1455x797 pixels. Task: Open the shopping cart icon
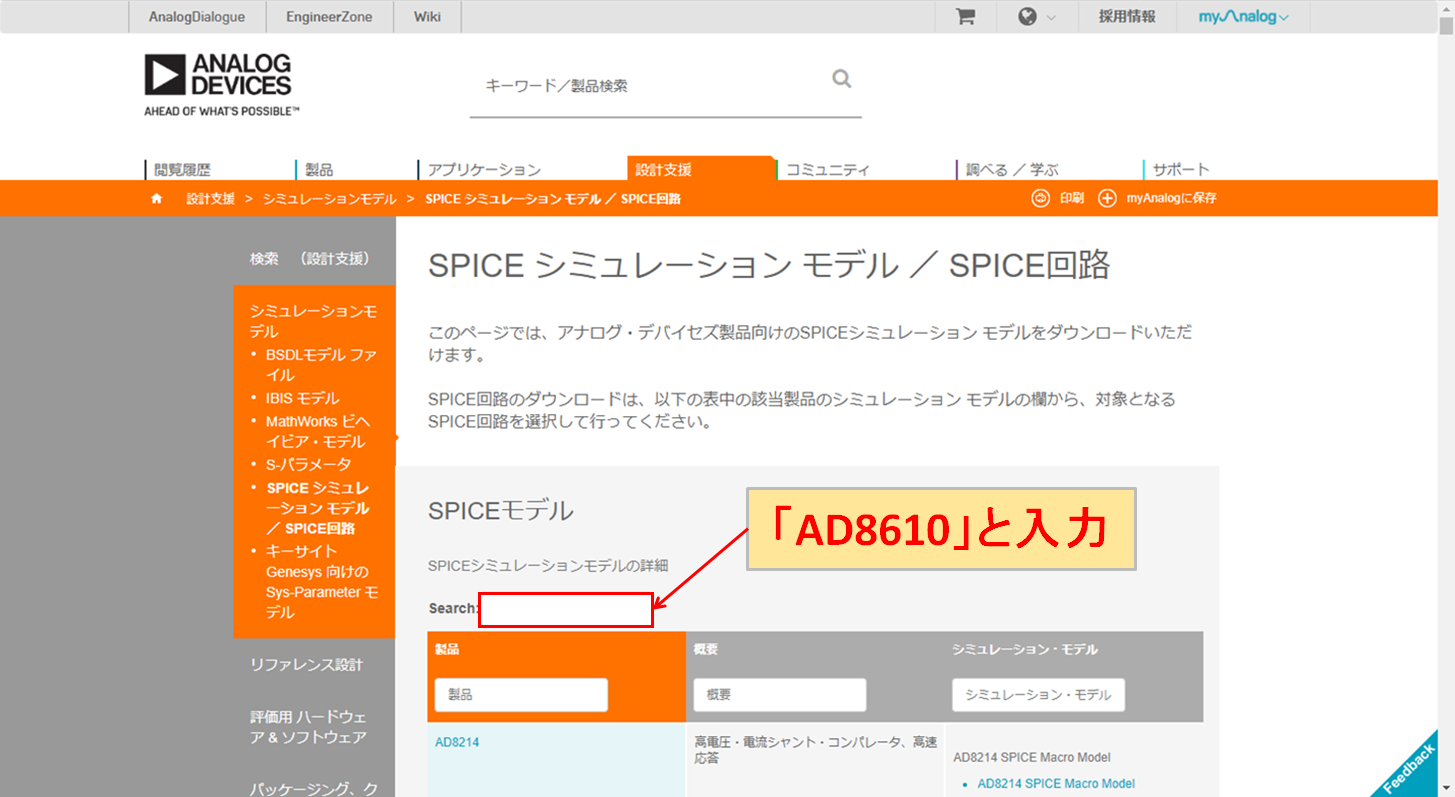pyautogui.click(x=964, y=16)
